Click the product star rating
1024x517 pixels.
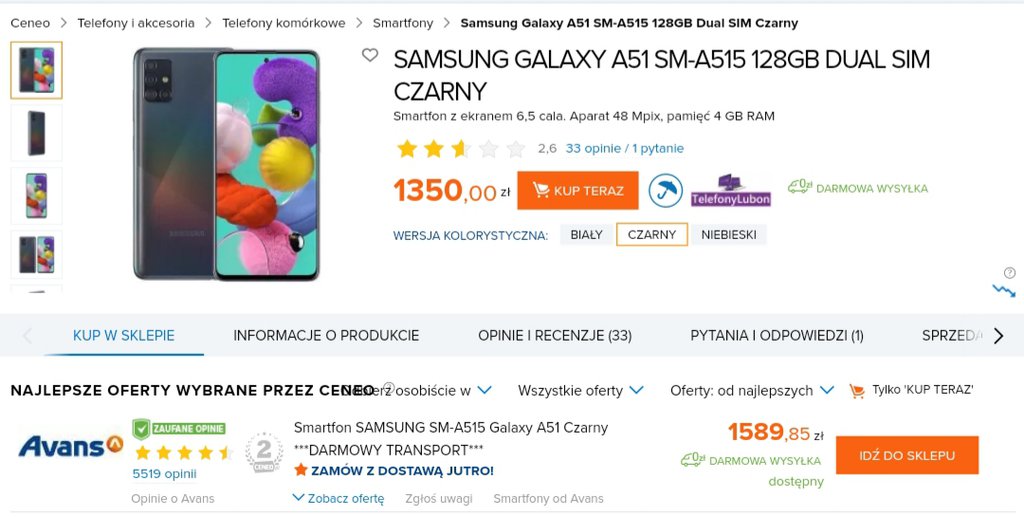(x=461, y=149)
